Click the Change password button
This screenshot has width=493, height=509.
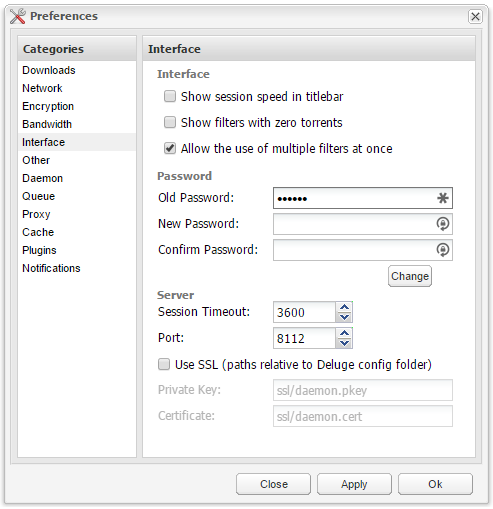[410, 276]
